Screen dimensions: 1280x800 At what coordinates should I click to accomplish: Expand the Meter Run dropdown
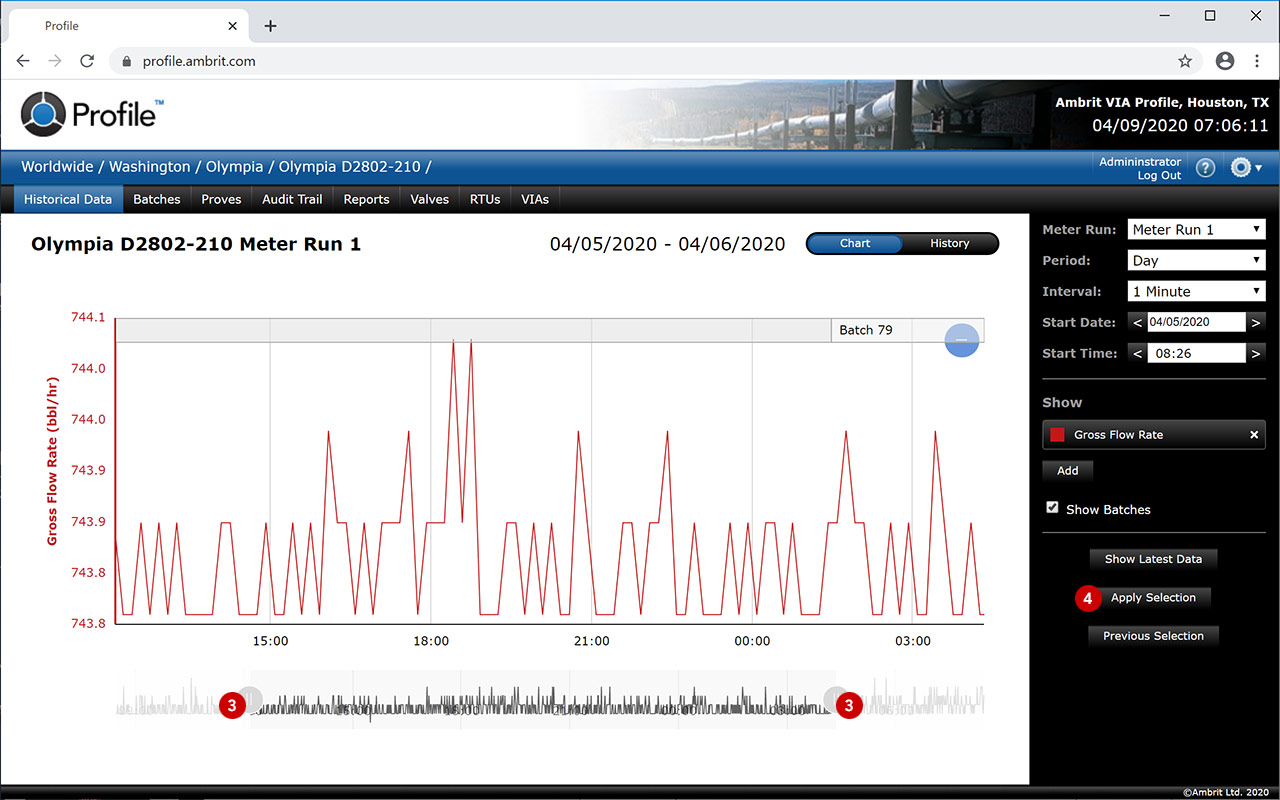pos(1195,229)
